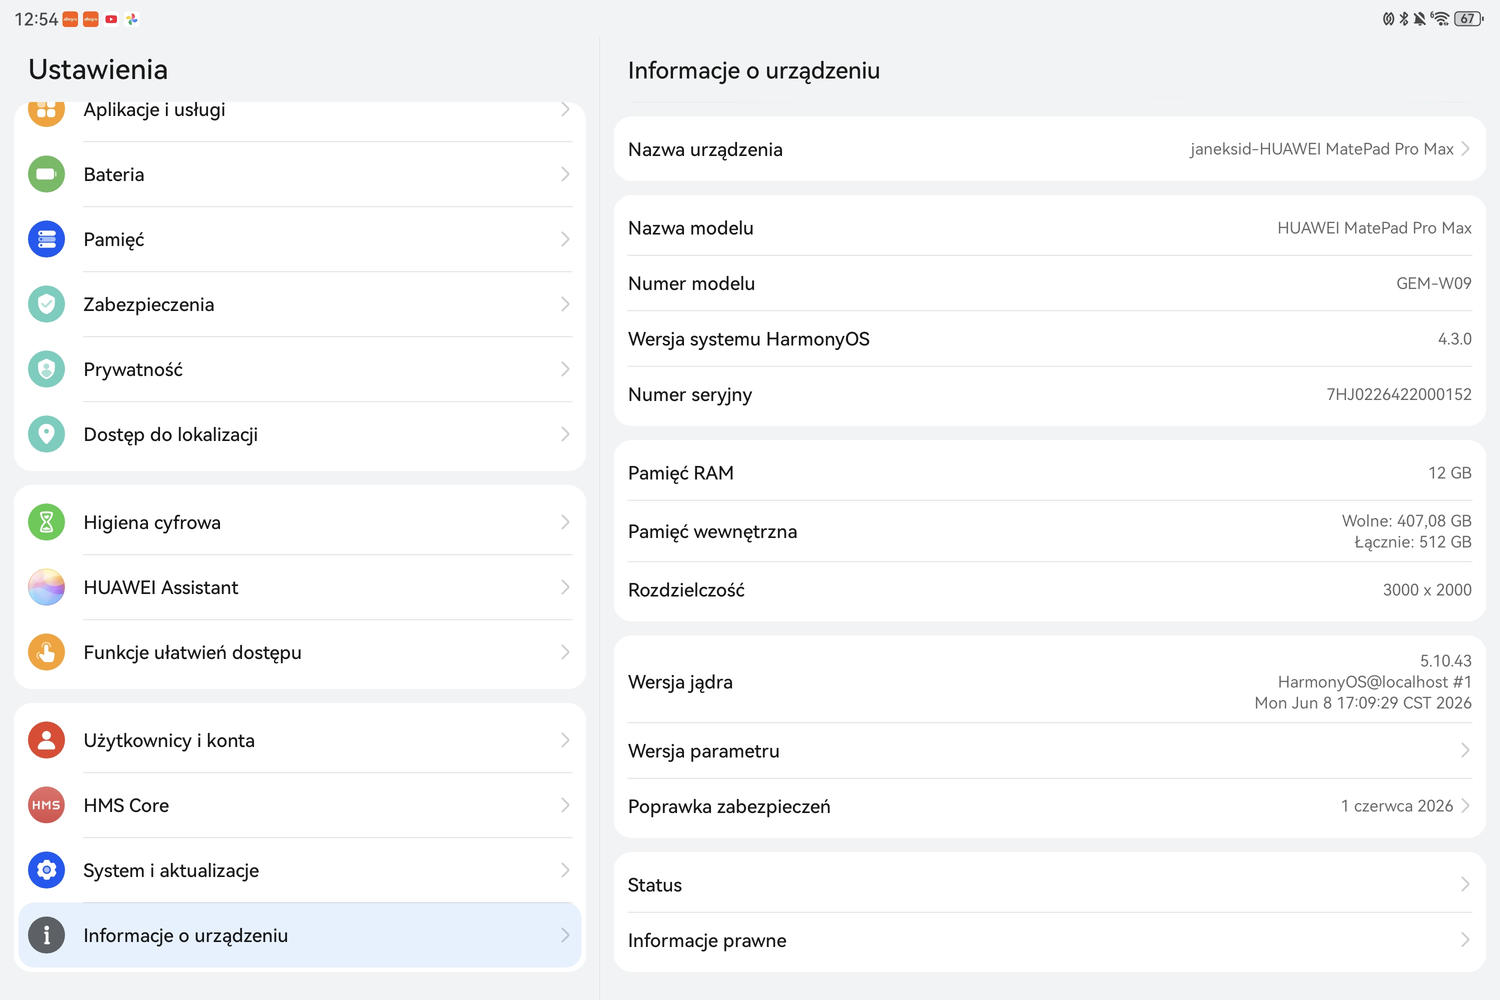Viewport: 1500px width, 1000px height.
Task: Tap the Prywatność privacy icon
Action: click(x=46, y=369)
